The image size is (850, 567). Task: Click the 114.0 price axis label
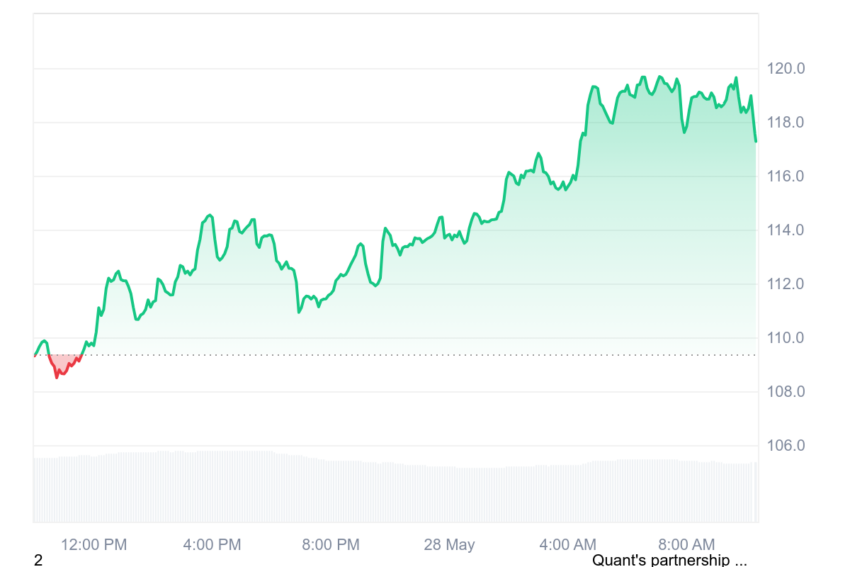(785, 230)
